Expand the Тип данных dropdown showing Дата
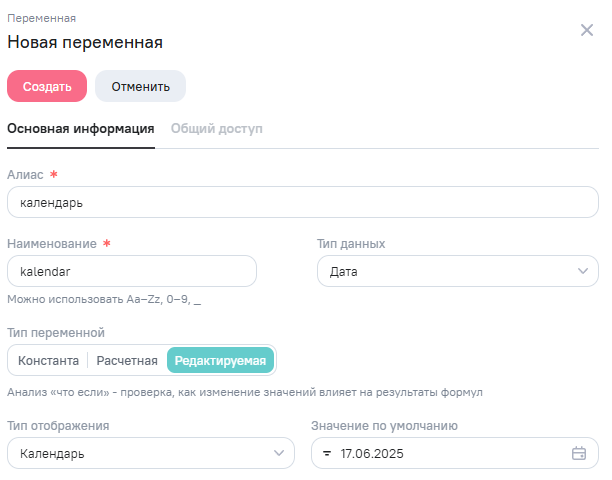612x480 pixels. 450,271
